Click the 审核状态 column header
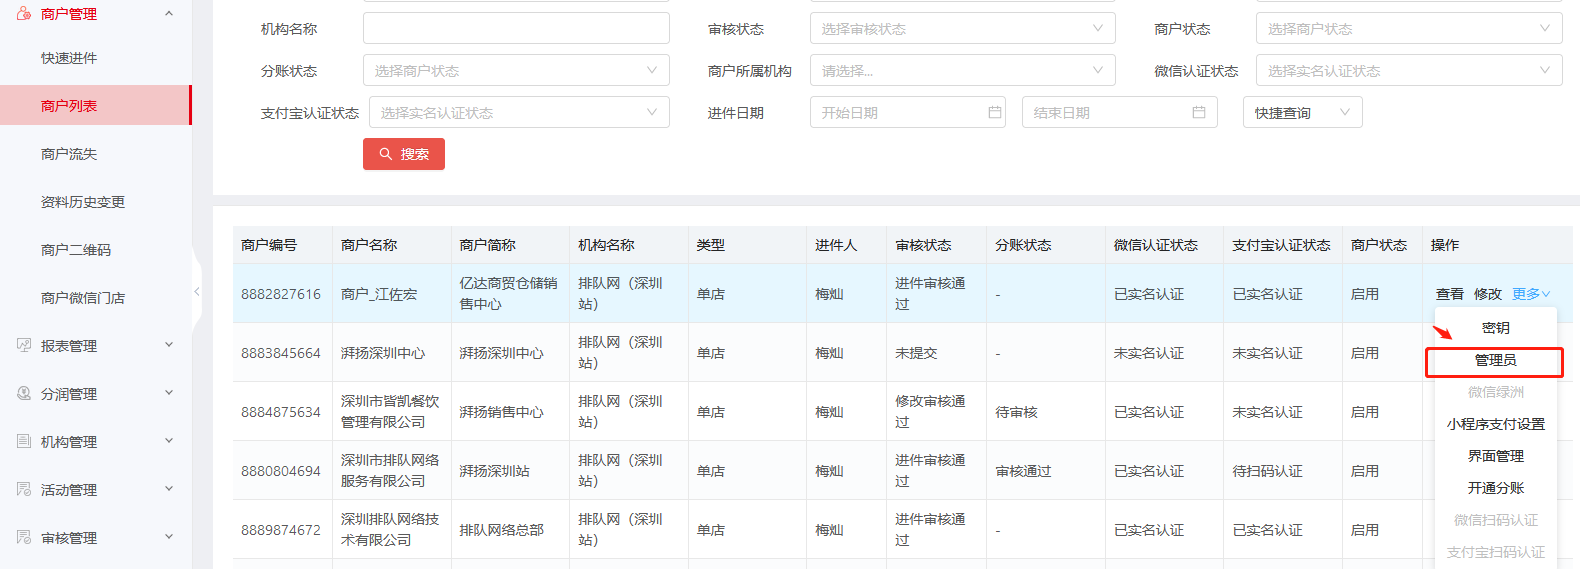The image size is (1580, 569). 923,245
